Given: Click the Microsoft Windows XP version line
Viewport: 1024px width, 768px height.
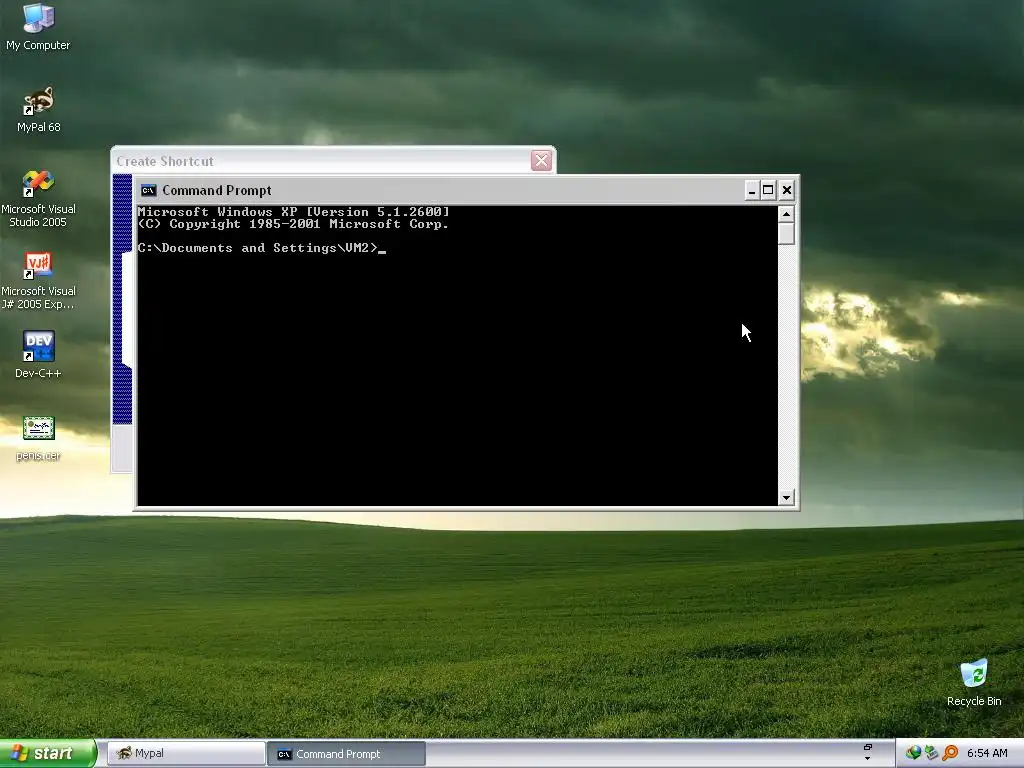Looking at the screenshot, I should point(293,212).
